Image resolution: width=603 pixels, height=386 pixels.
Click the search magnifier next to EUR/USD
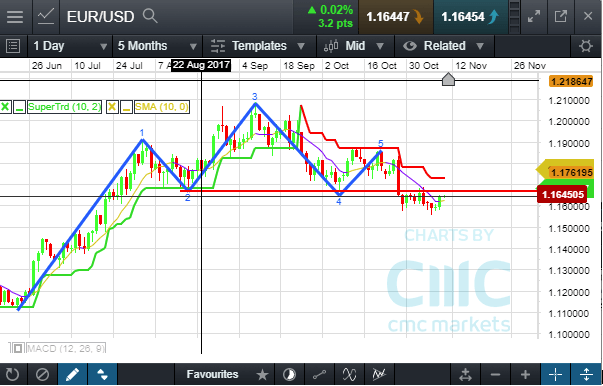150,16
